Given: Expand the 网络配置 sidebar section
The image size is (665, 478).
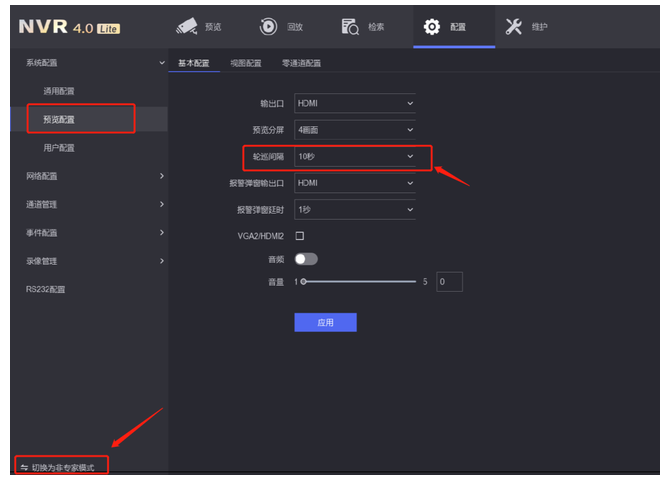Looking at the screenshot, I should pos(88,176).
